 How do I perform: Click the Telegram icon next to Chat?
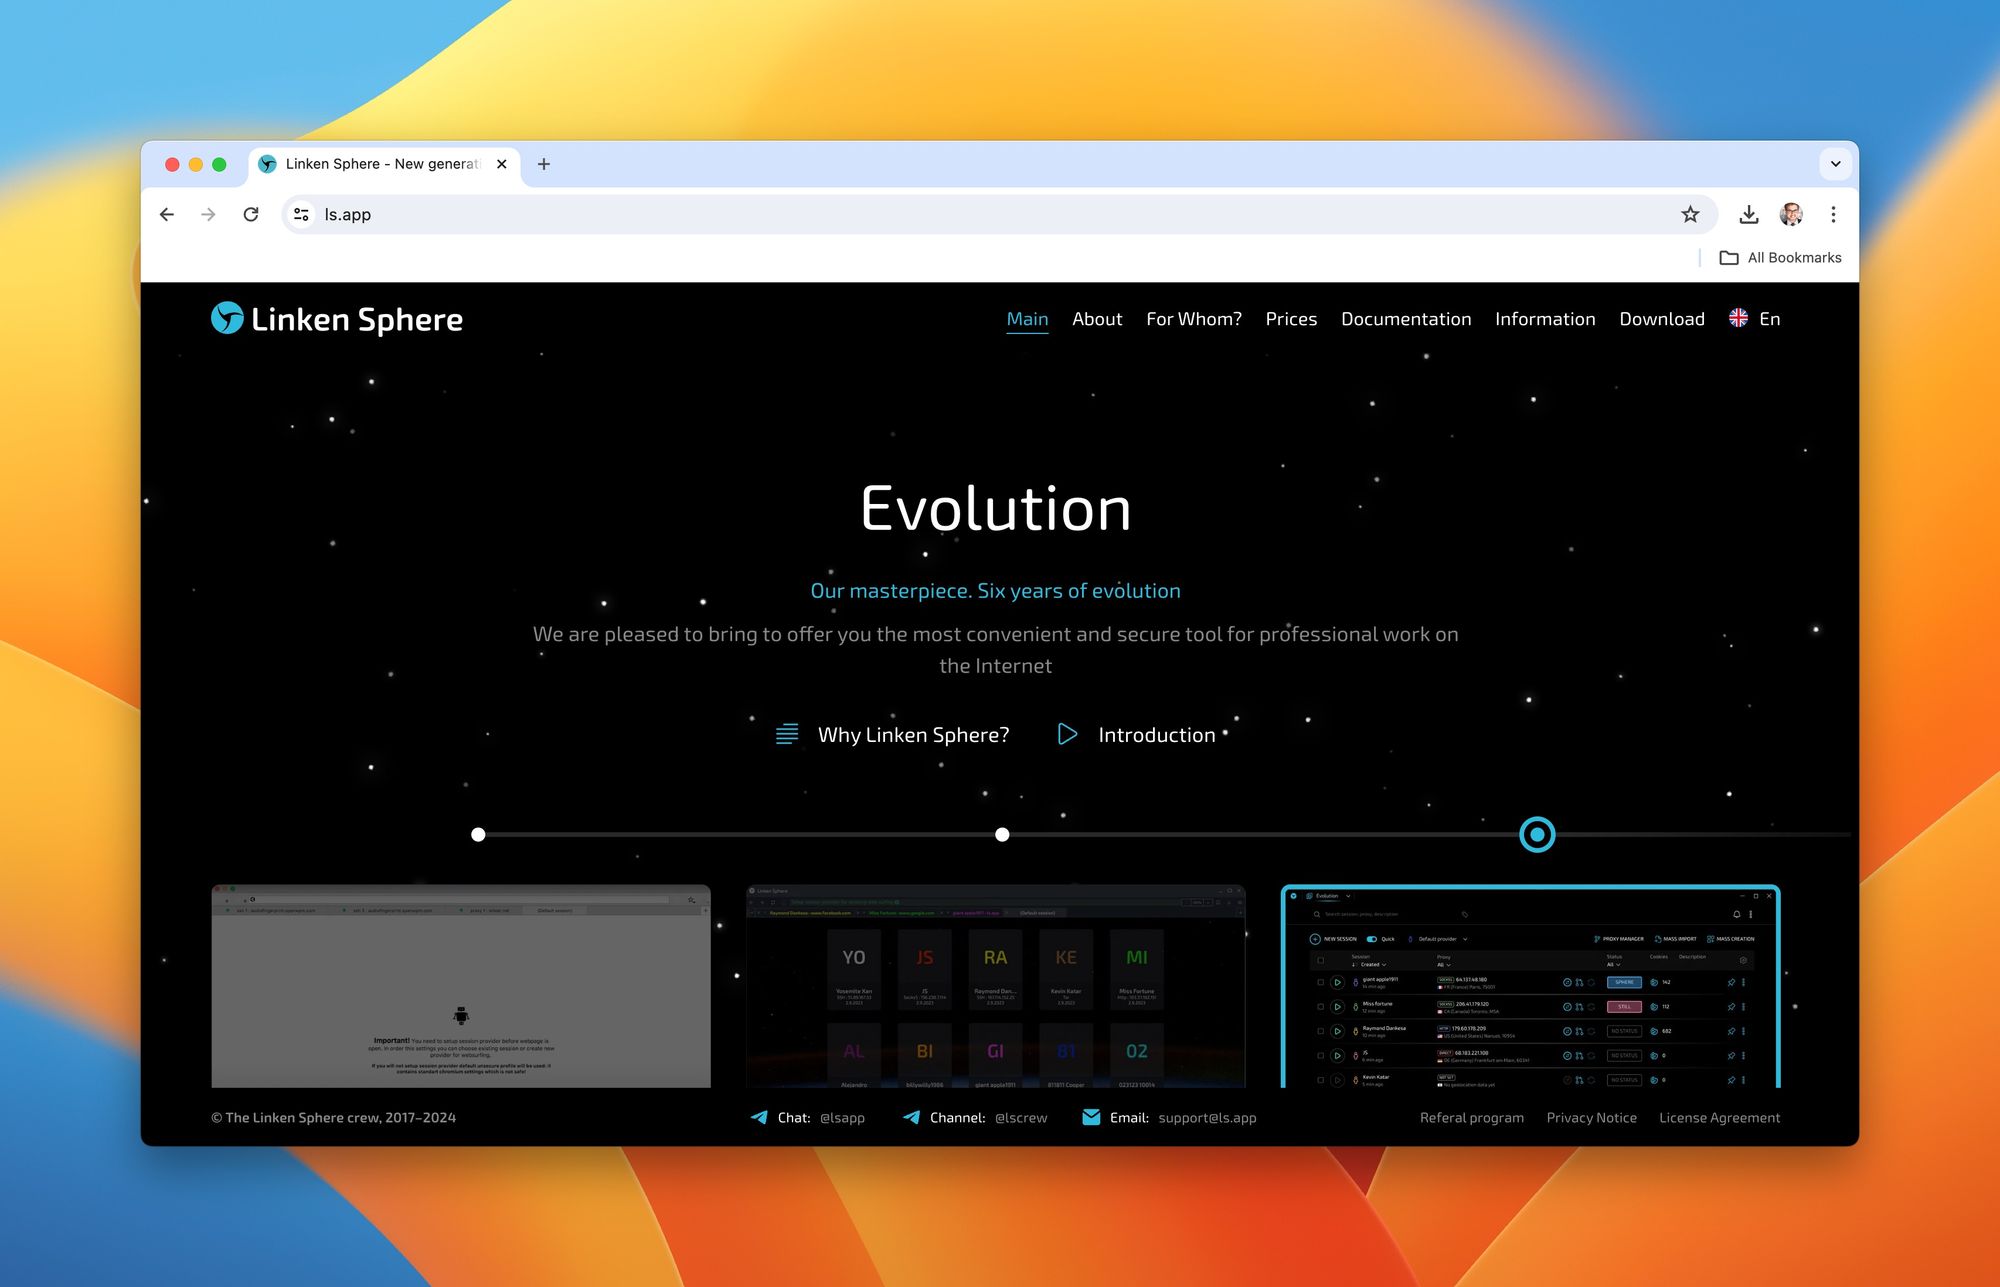click(759, 1117)
